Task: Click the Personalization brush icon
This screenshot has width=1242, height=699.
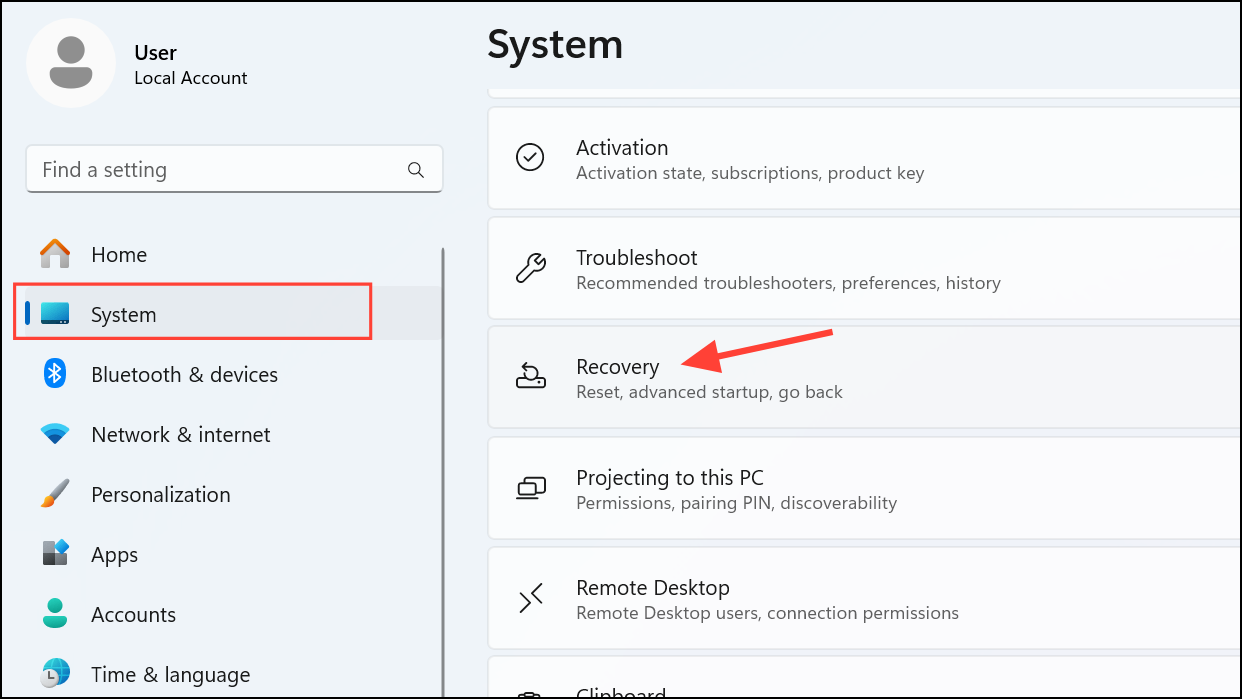Action: click(x=53, y=494)
